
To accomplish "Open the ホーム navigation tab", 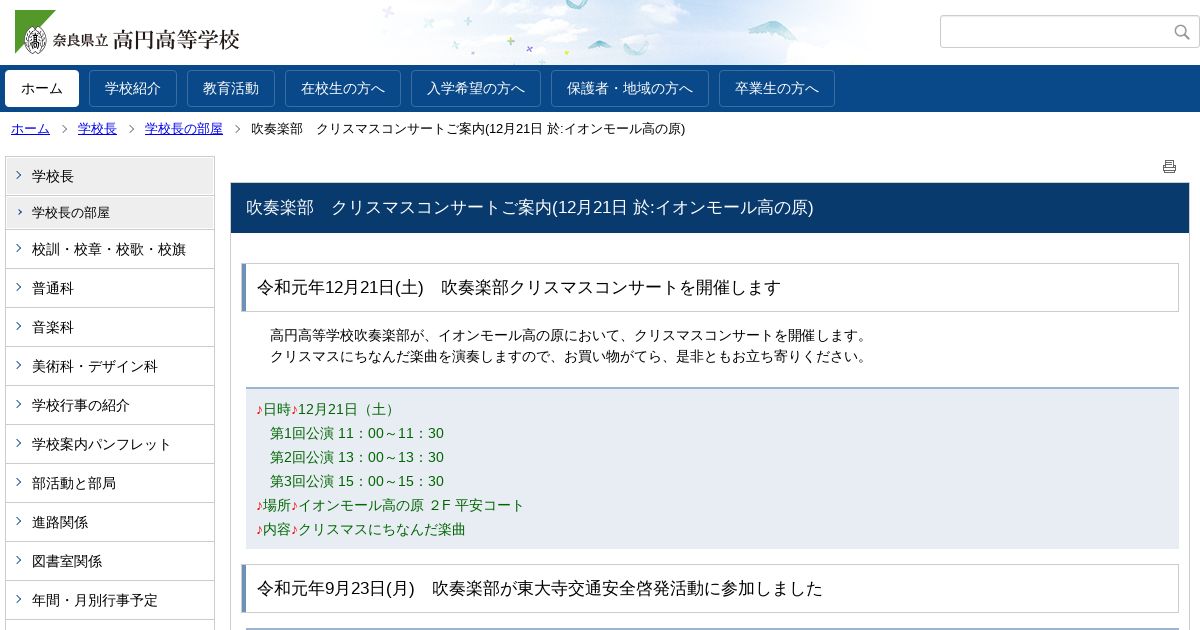I will pyautogui.click(x=42, y=88).
